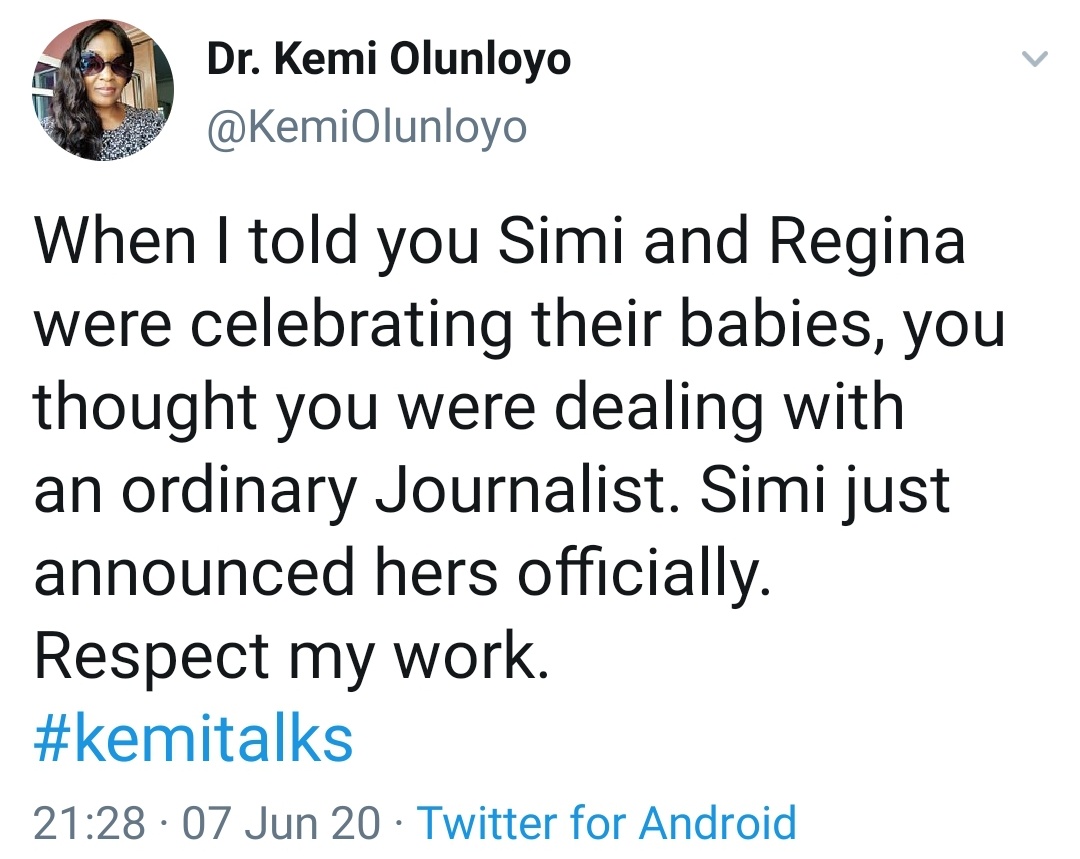Open Dr. Kemi Olunloyo's profile picture
1080x859 pixels.
pos(104,91)
